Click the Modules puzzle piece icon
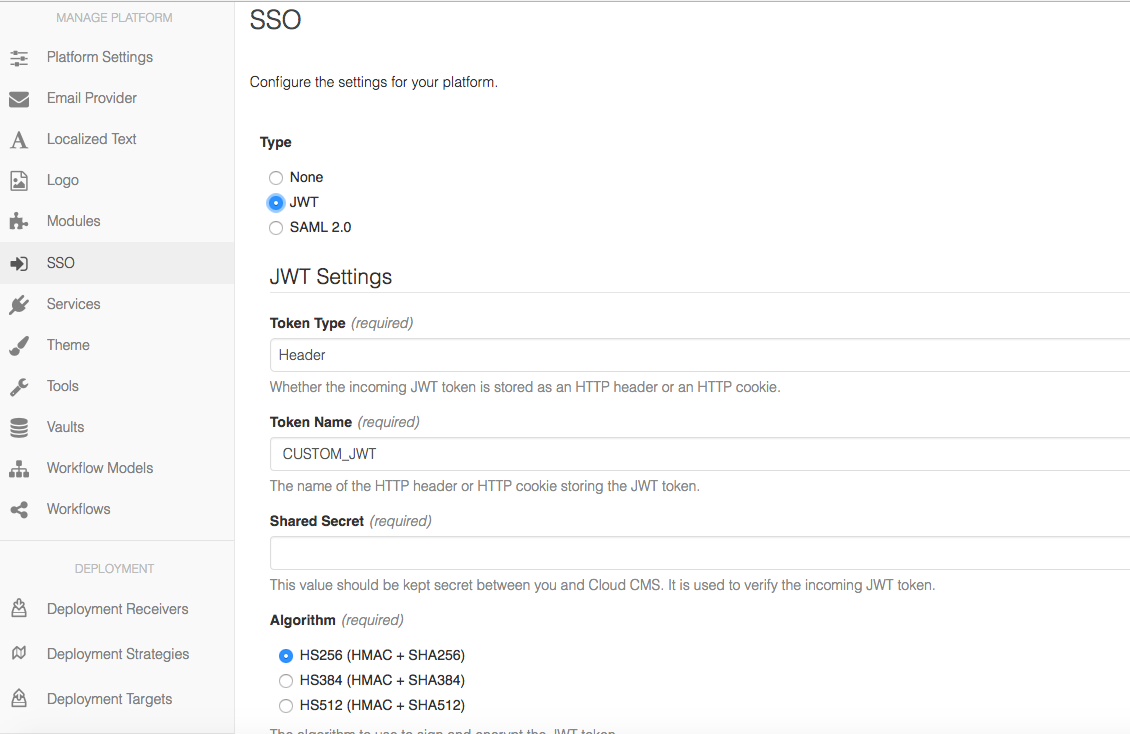Screen dimensions: 1130x734 coord(19,222)
